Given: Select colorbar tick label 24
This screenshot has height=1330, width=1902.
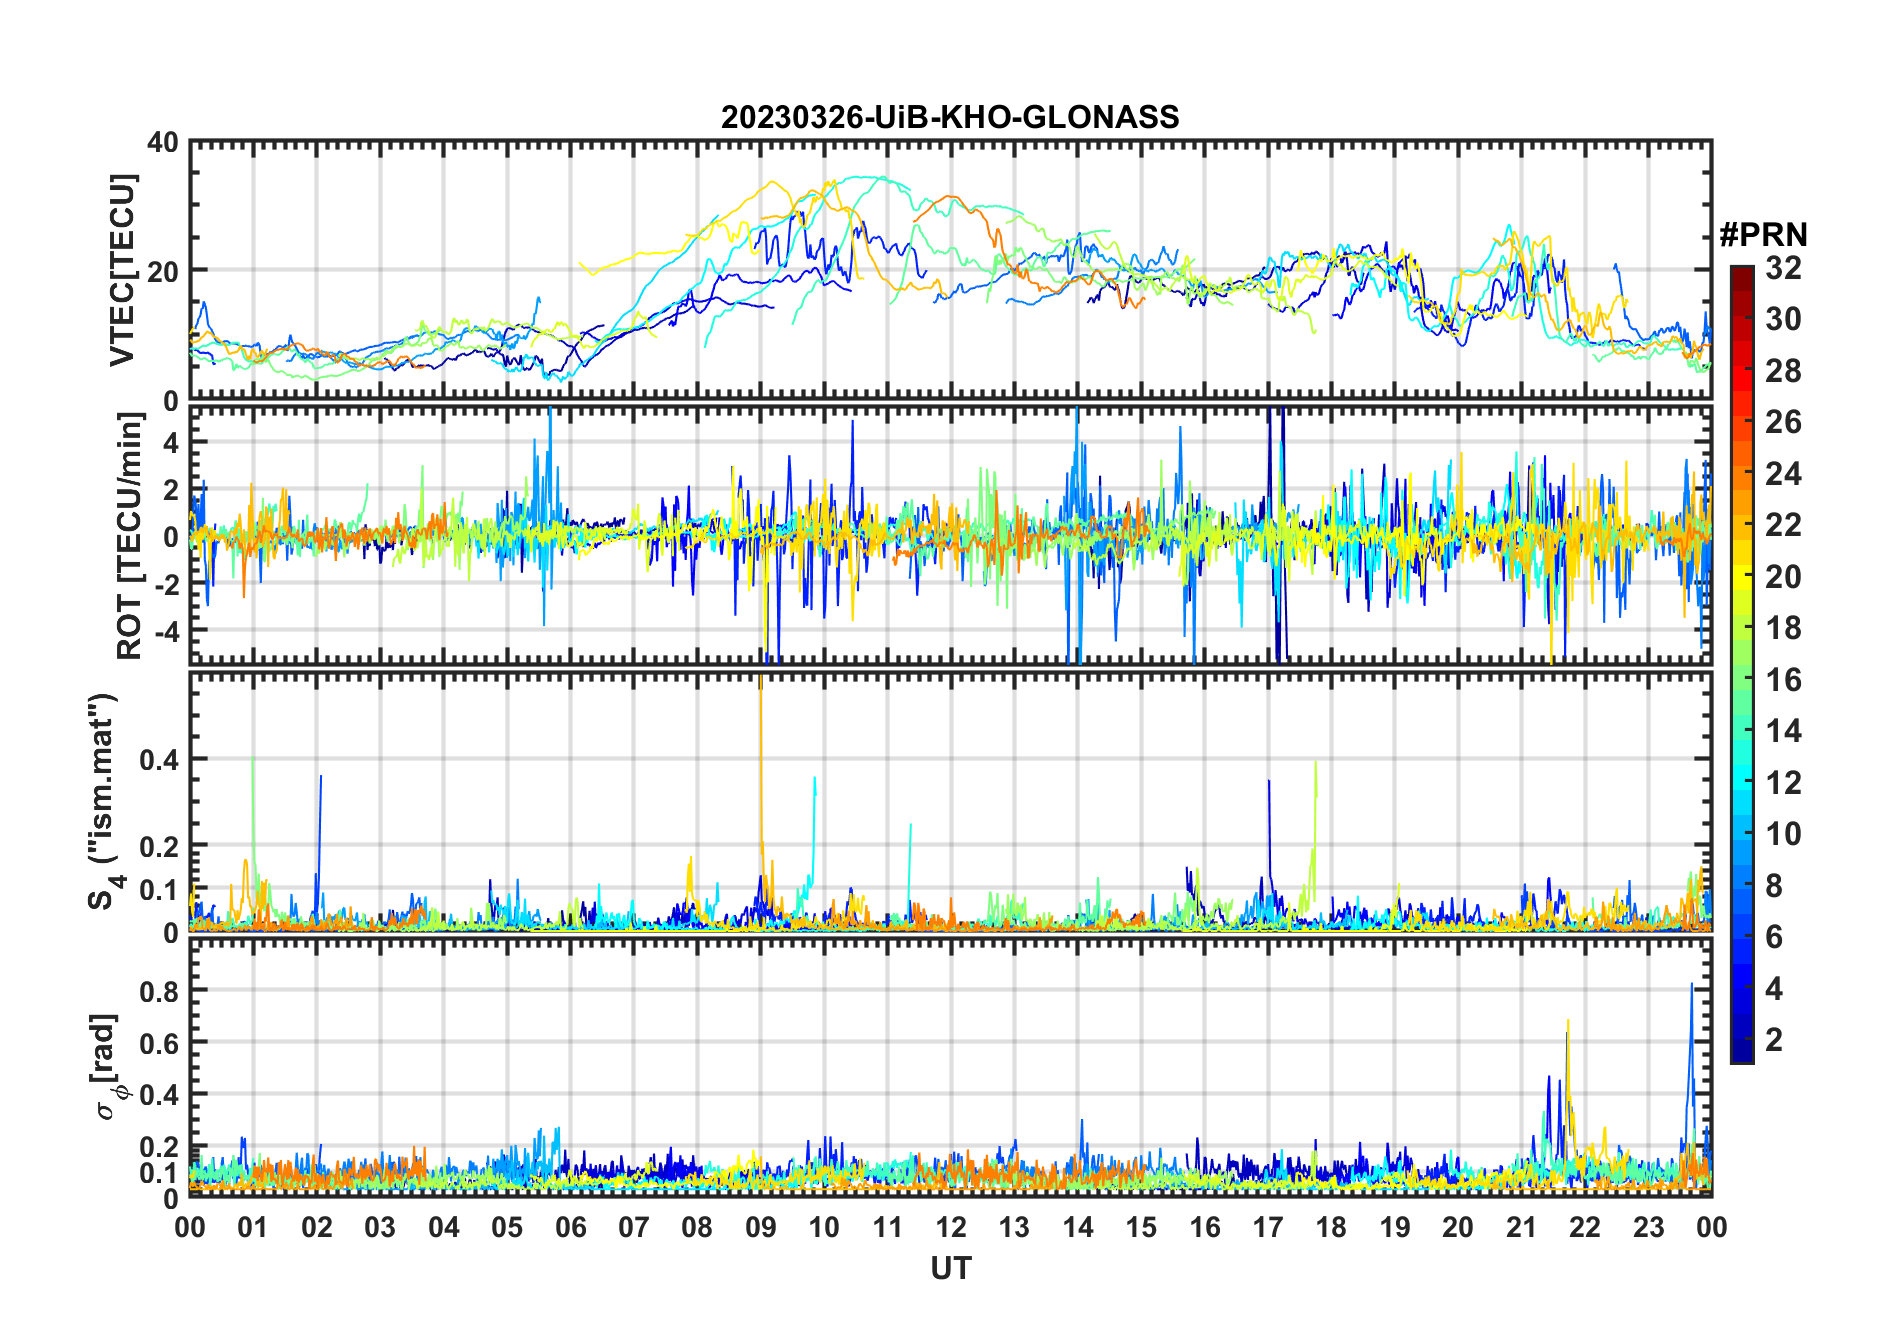Looking at the screenshot, I should 1783,473.
